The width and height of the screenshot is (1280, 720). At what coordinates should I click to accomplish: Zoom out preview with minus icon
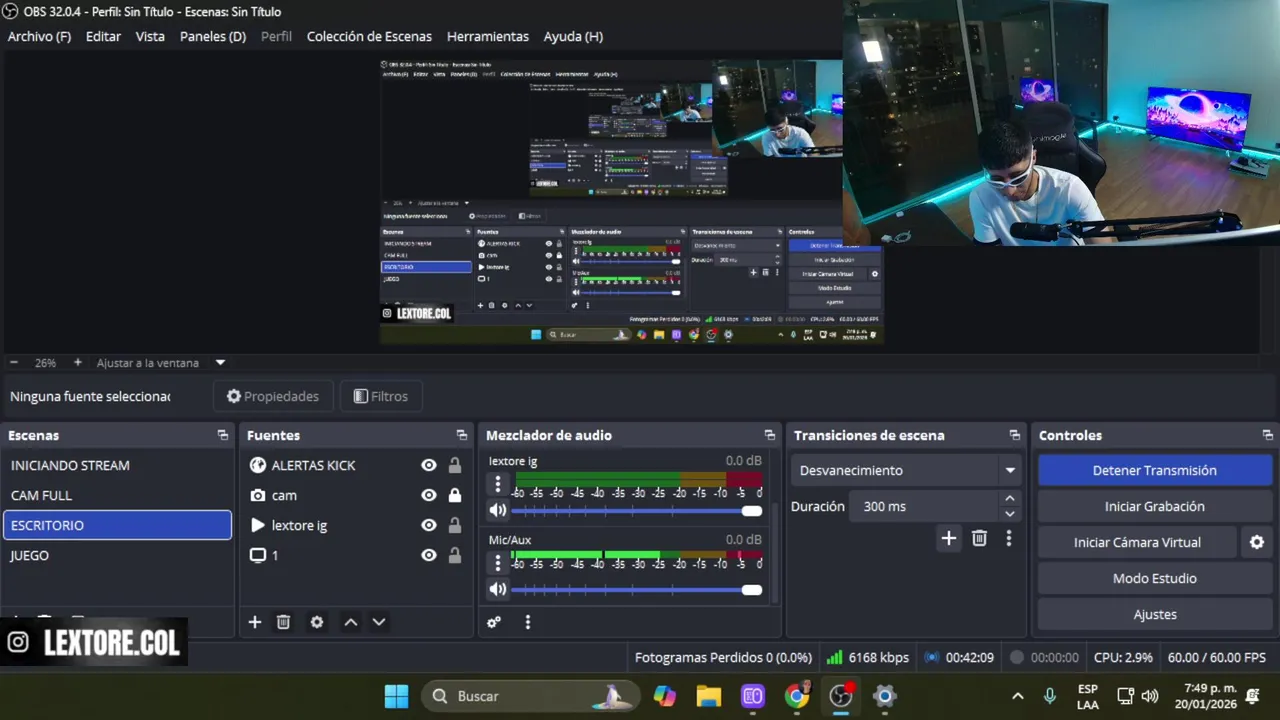(14, 362)
